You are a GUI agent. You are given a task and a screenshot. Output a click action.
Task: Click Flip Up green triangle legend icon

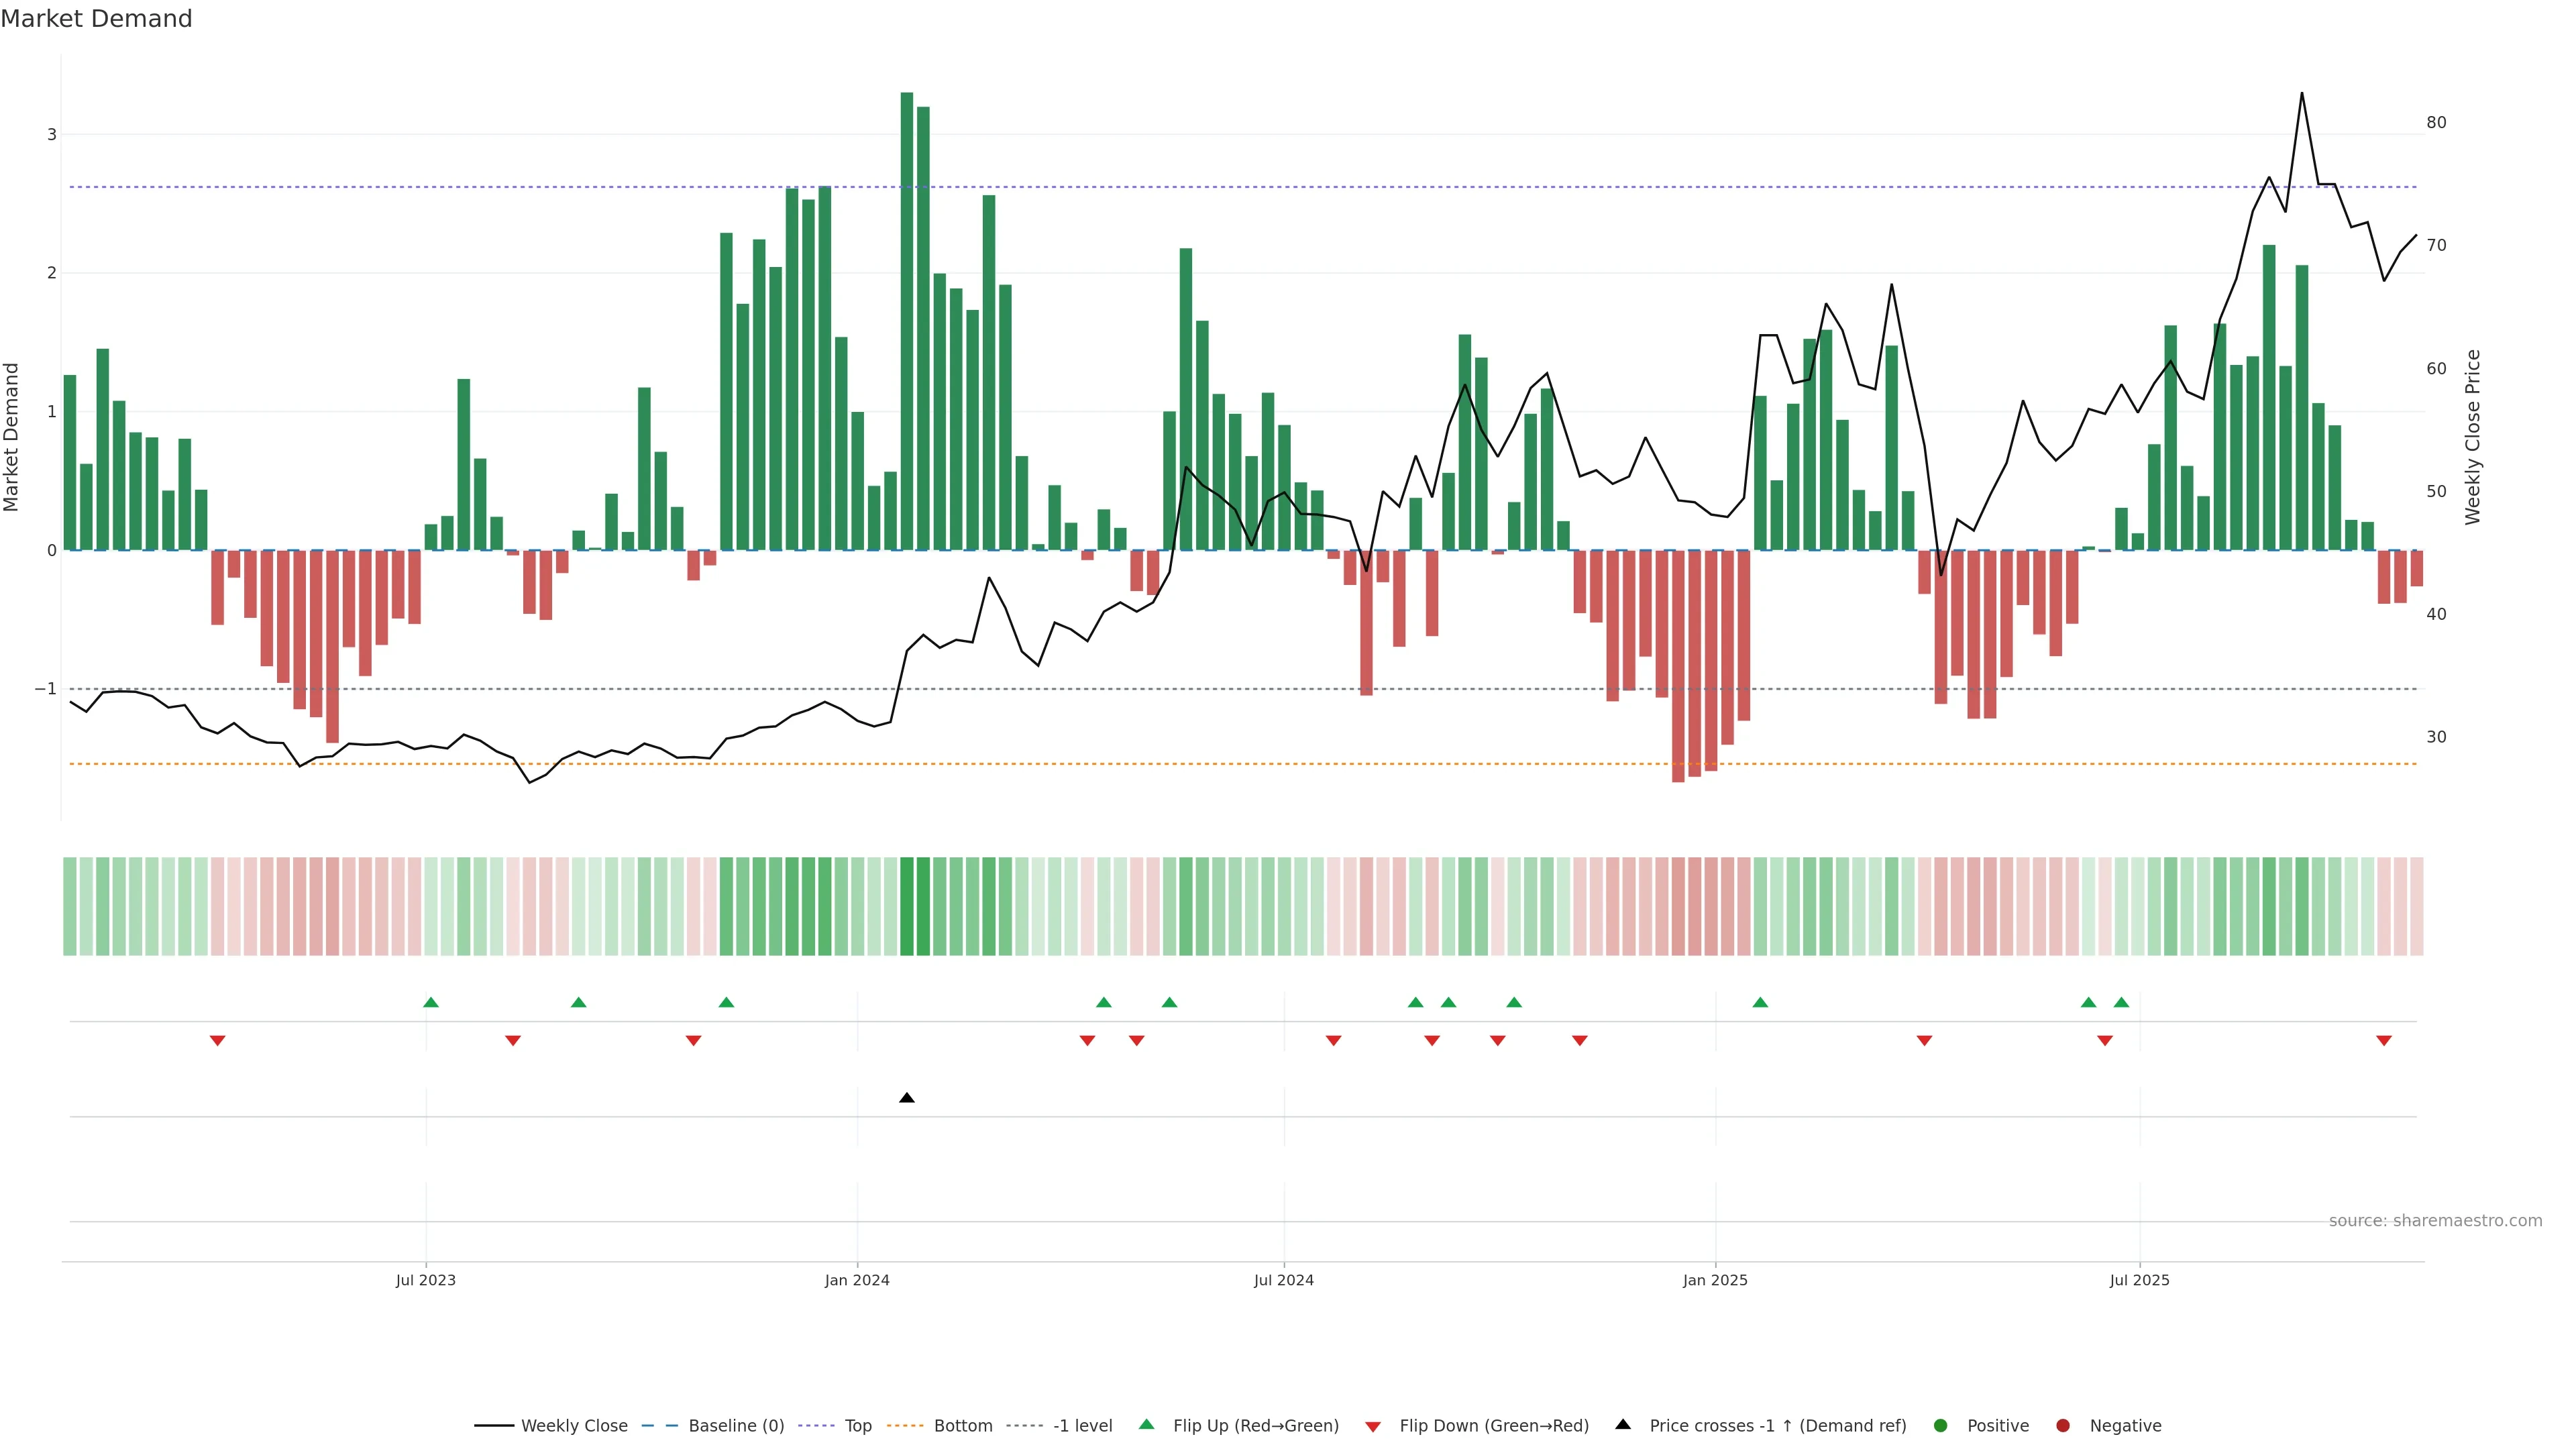click(x=1146, y=1425)
